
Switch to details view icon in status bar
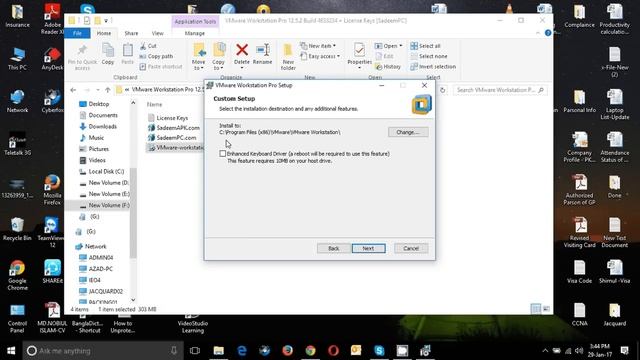point(536,309)
